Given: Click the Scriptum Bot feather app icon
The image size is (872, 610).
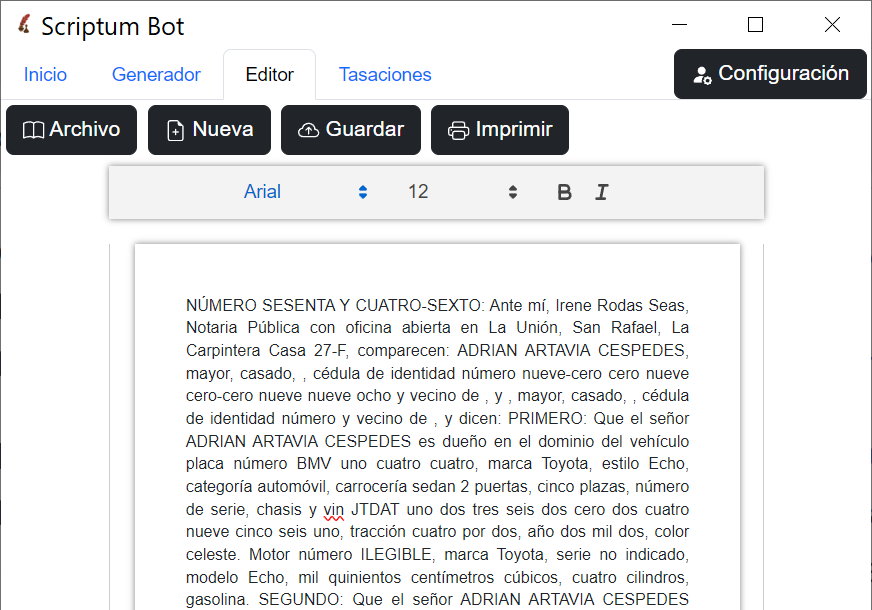Looking at the screenshot, I should click(24, 25).
